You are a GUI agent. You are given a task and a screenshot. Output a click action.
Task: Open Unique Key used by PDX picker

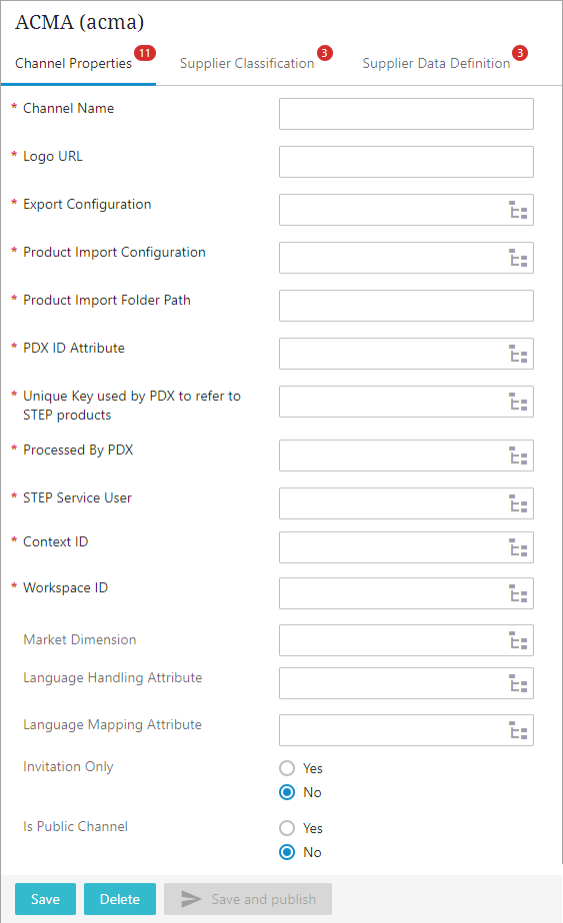tap(518, 401)
